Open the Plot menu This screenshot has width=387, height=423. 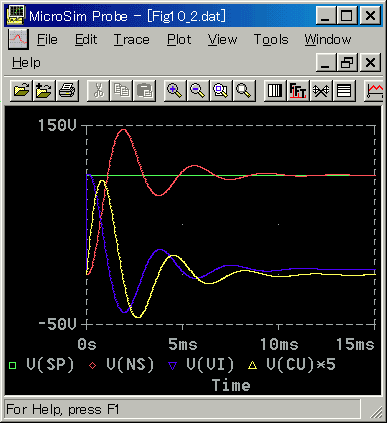[x=179, y=40]
